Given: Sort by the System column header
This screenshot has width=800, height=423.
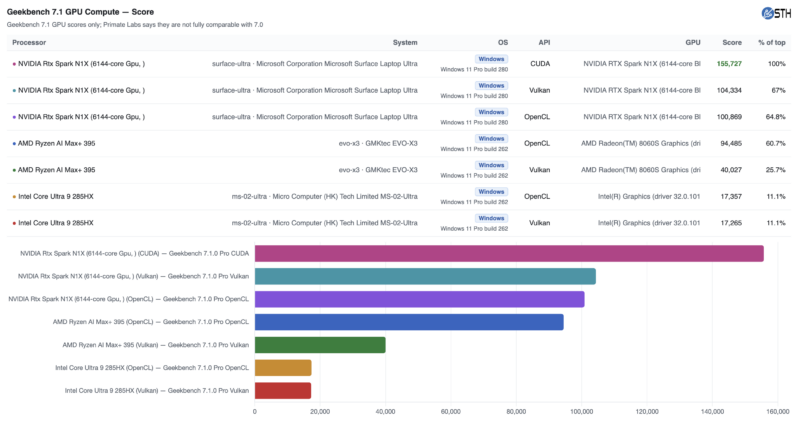Looking at the screenshot, I should (405, 43).
